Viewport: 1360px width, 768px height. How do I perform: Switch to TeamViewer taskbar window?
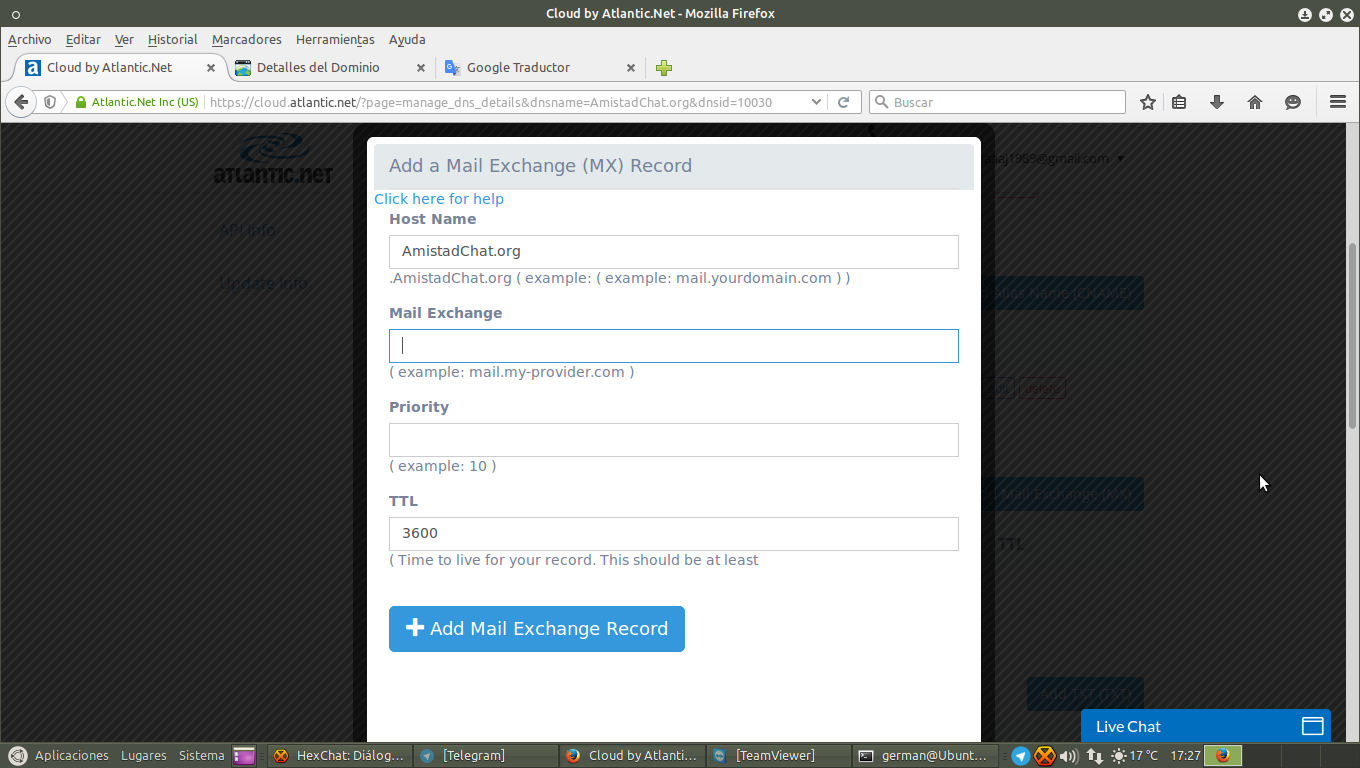click(778, 756)
